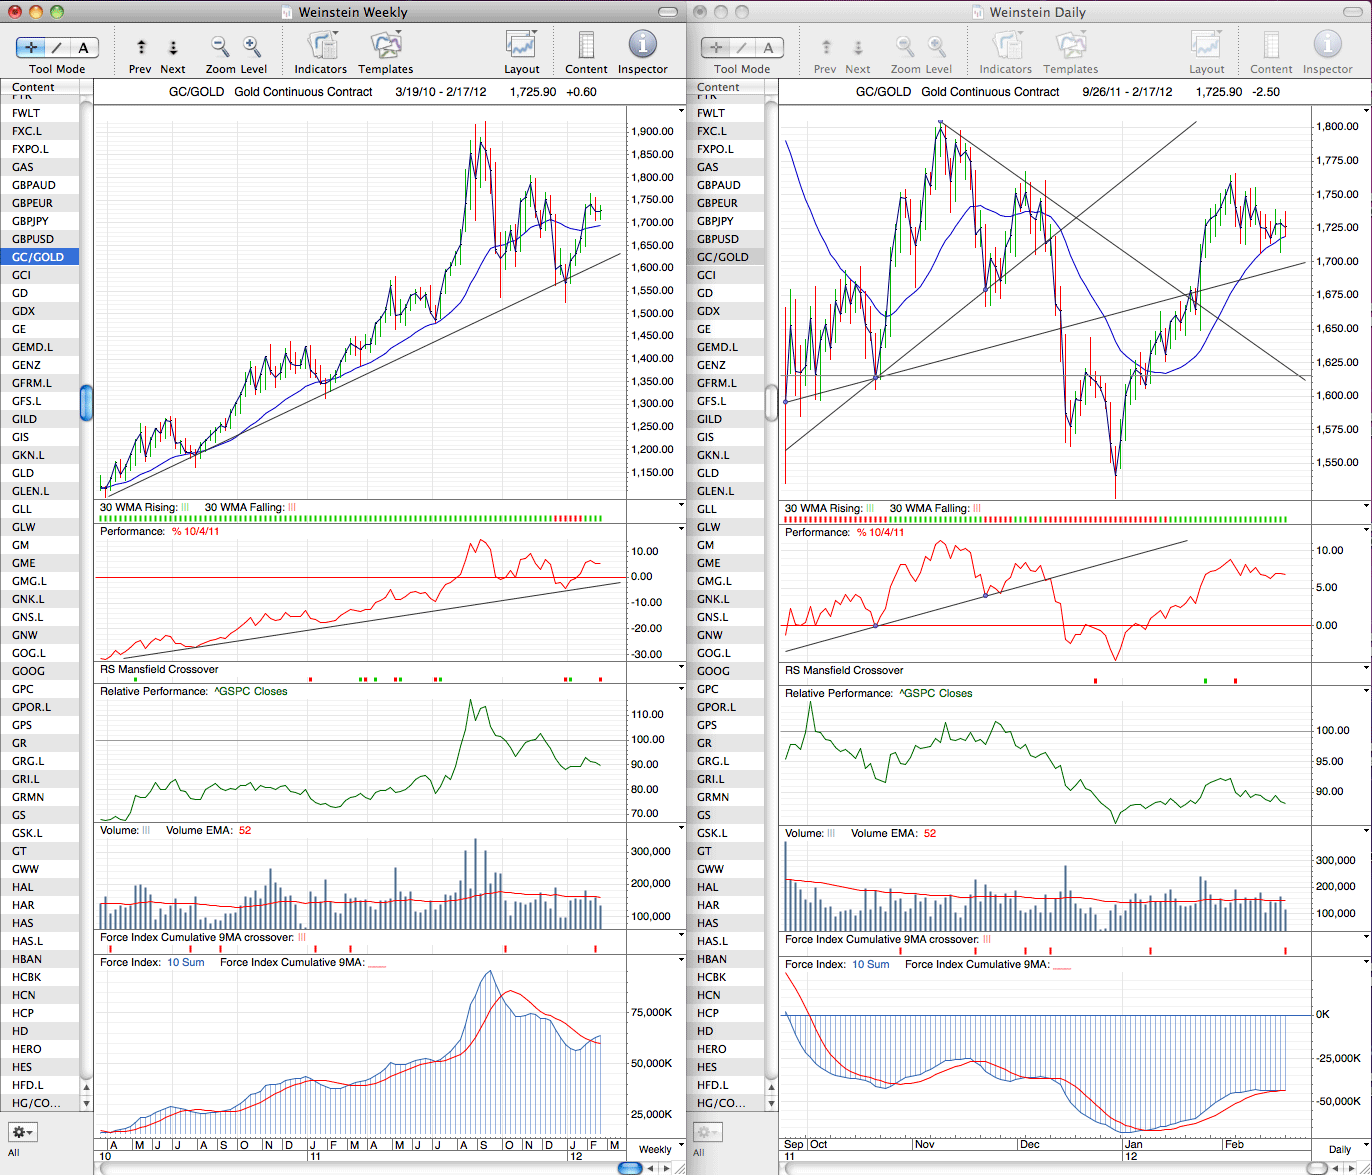
Task: Zoom in the Daily chart
Action: (x=937, y=46)
